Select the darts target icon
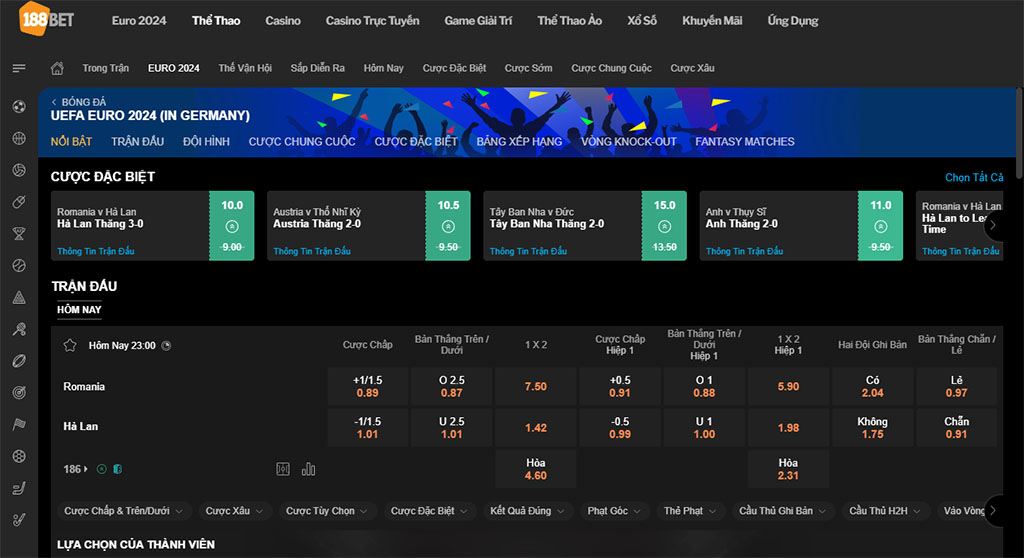Viewport: 1024px width, 558px height. (x=19, y=393)
